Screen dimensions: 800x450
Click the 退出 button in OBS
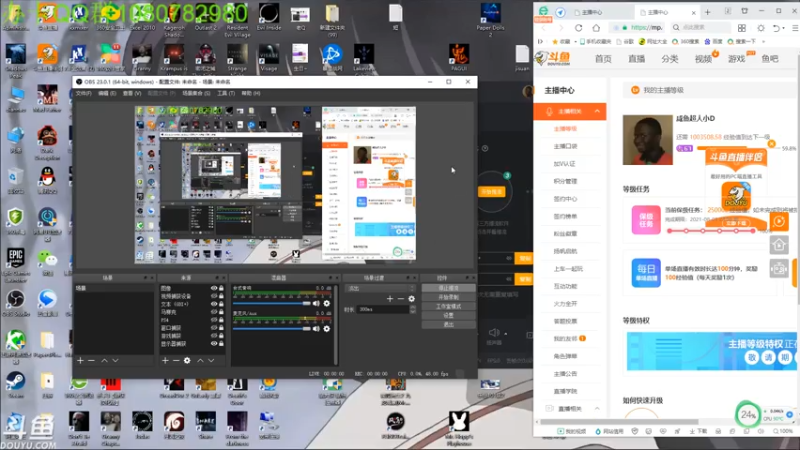coord(448,324)
